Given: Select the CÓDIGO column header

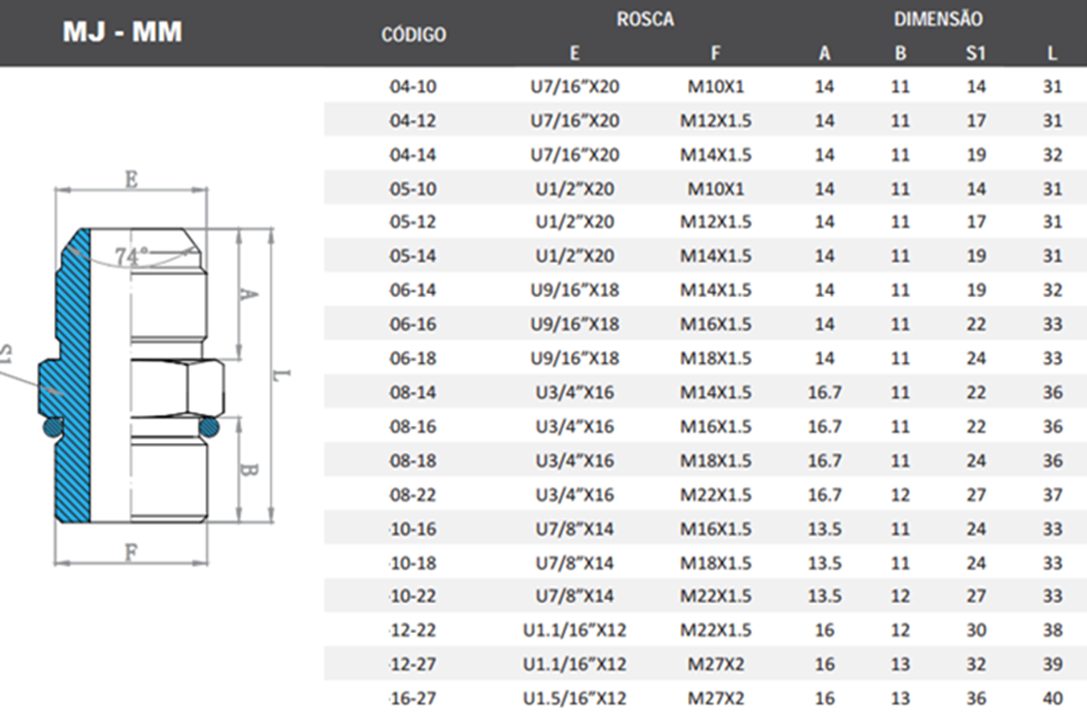Looking at the screenshot, I should tap(414, 35).
